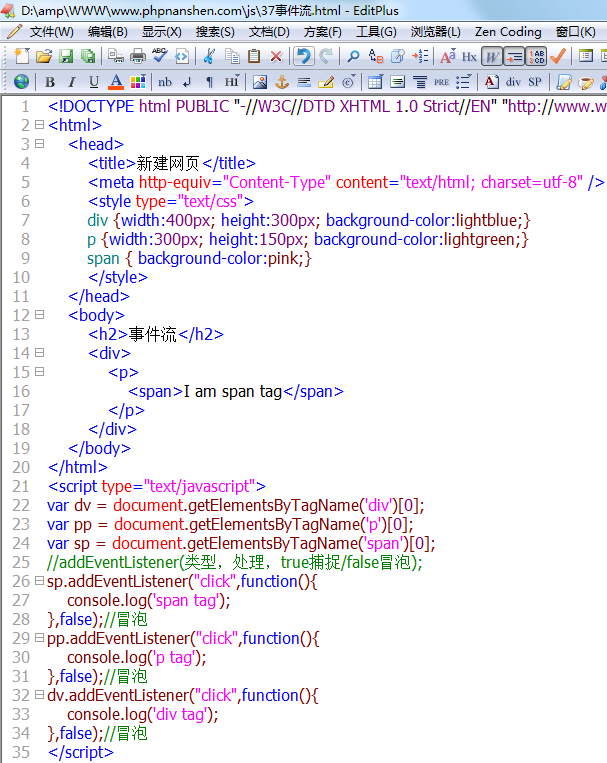Open the color palette grid picker
Screen dimensions: 607x763
[x=138, y=82]
